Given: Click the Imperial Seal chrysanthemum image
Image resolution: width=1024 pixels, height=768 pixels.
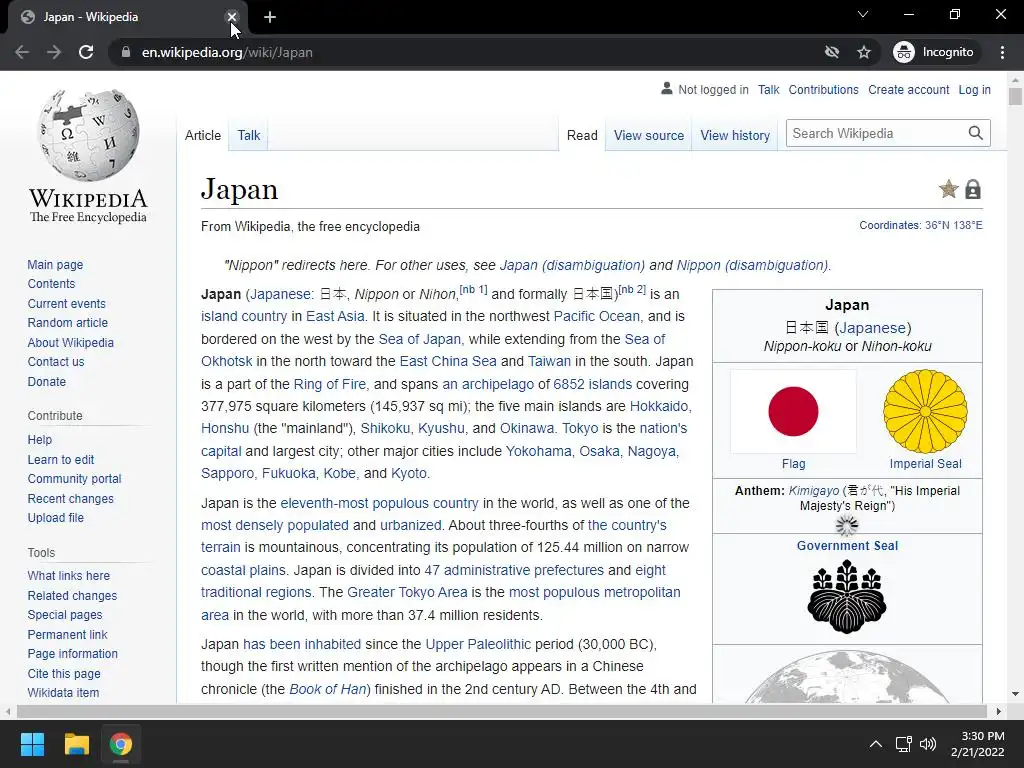Looking at the screenshot, I should [925, 411].
